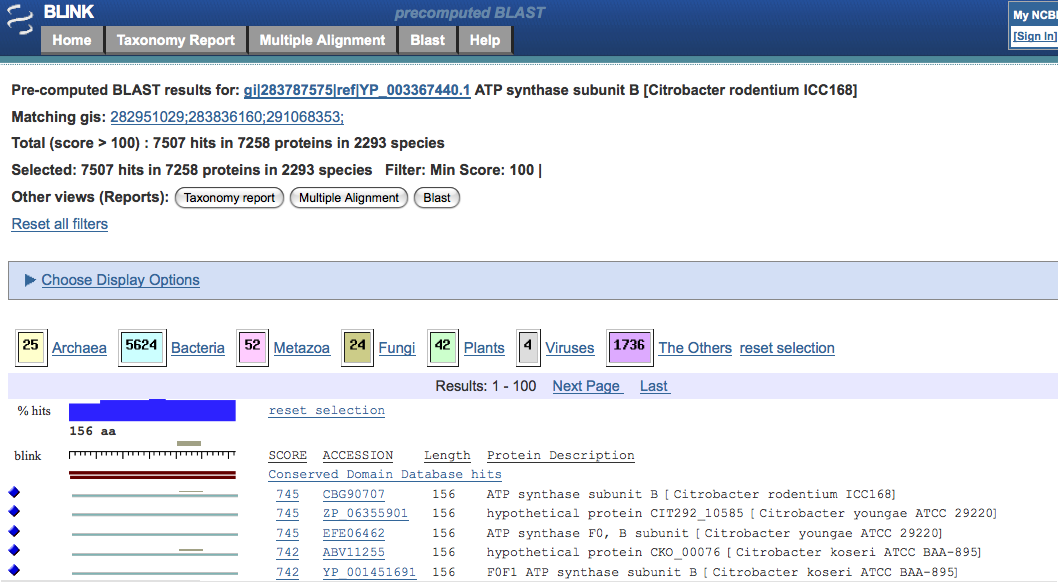The image size is (1058, 583).
Task: Select the Bacteria count box showing 5624
Action: pos(141,347)
